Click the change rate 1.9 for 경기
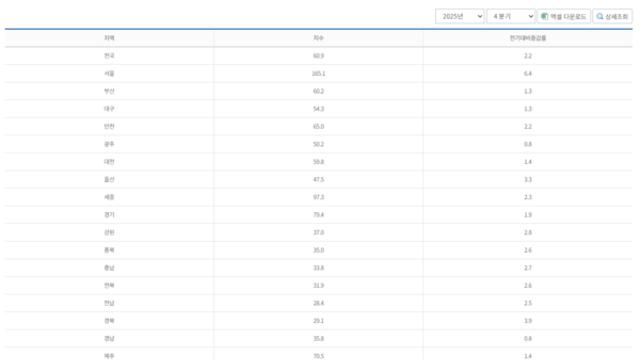Screen dimensions: 640x360 (x=528, y=215)
